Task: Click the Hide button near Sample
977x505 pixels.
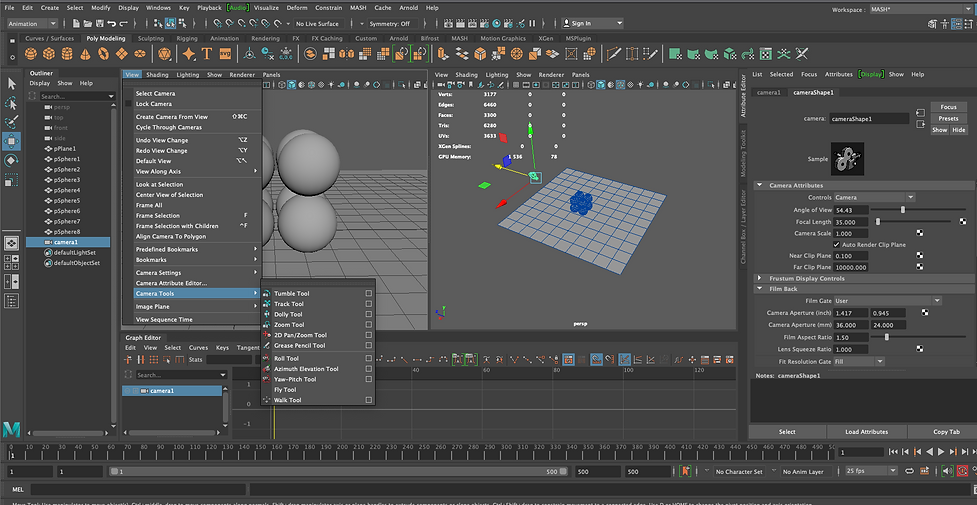Action: point(958,130)
